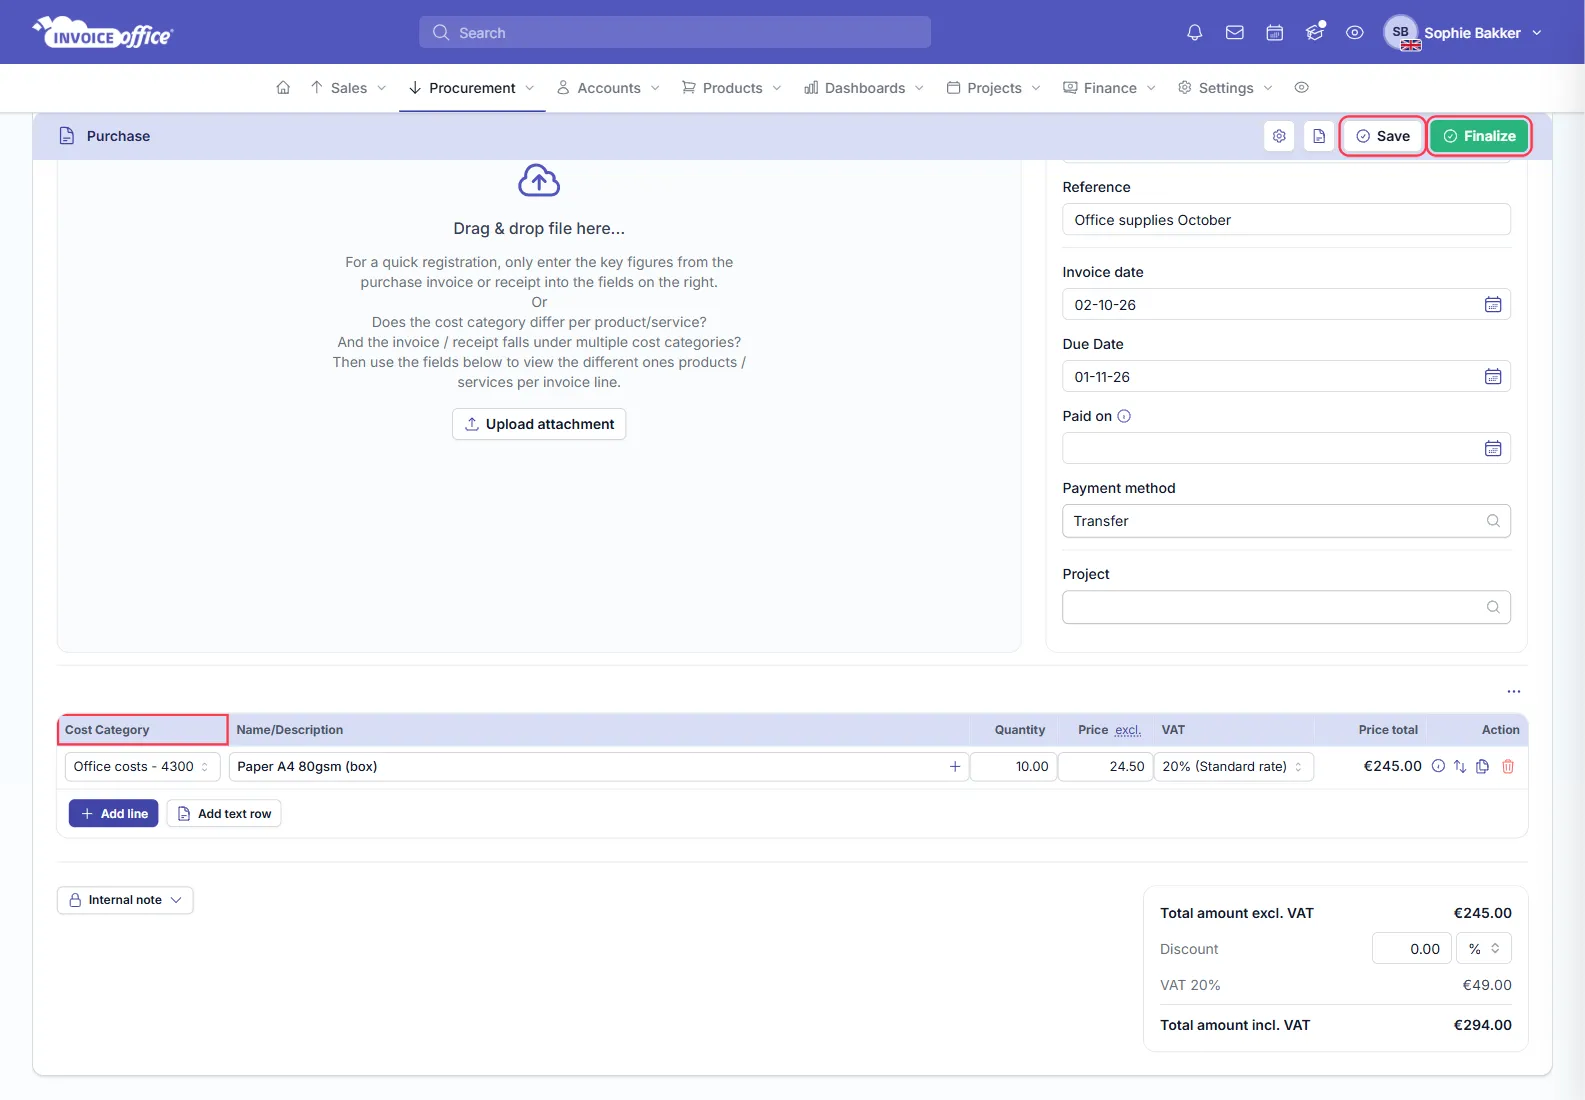Open the Paid on calendar picker

[x=1493, y=449]
